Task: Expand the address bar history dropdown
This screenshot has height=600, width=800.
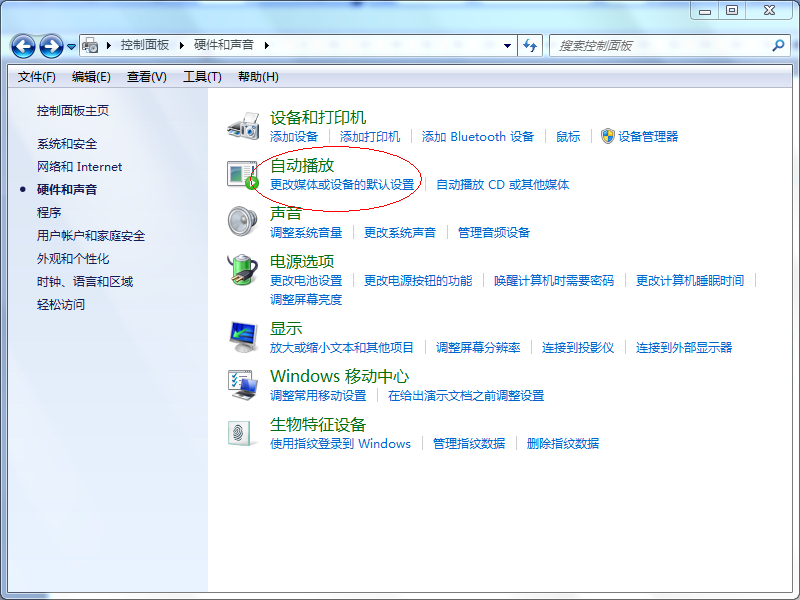Action: (x=508, y=46)
